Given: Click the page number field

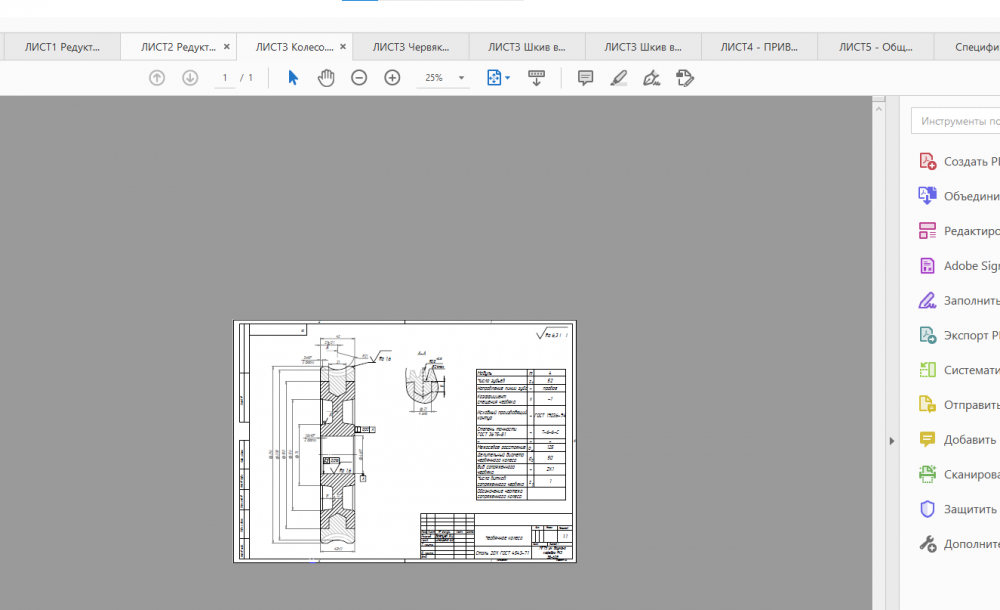Looking at the screenshot, I should pyautogui.click(x=225, y=78).
